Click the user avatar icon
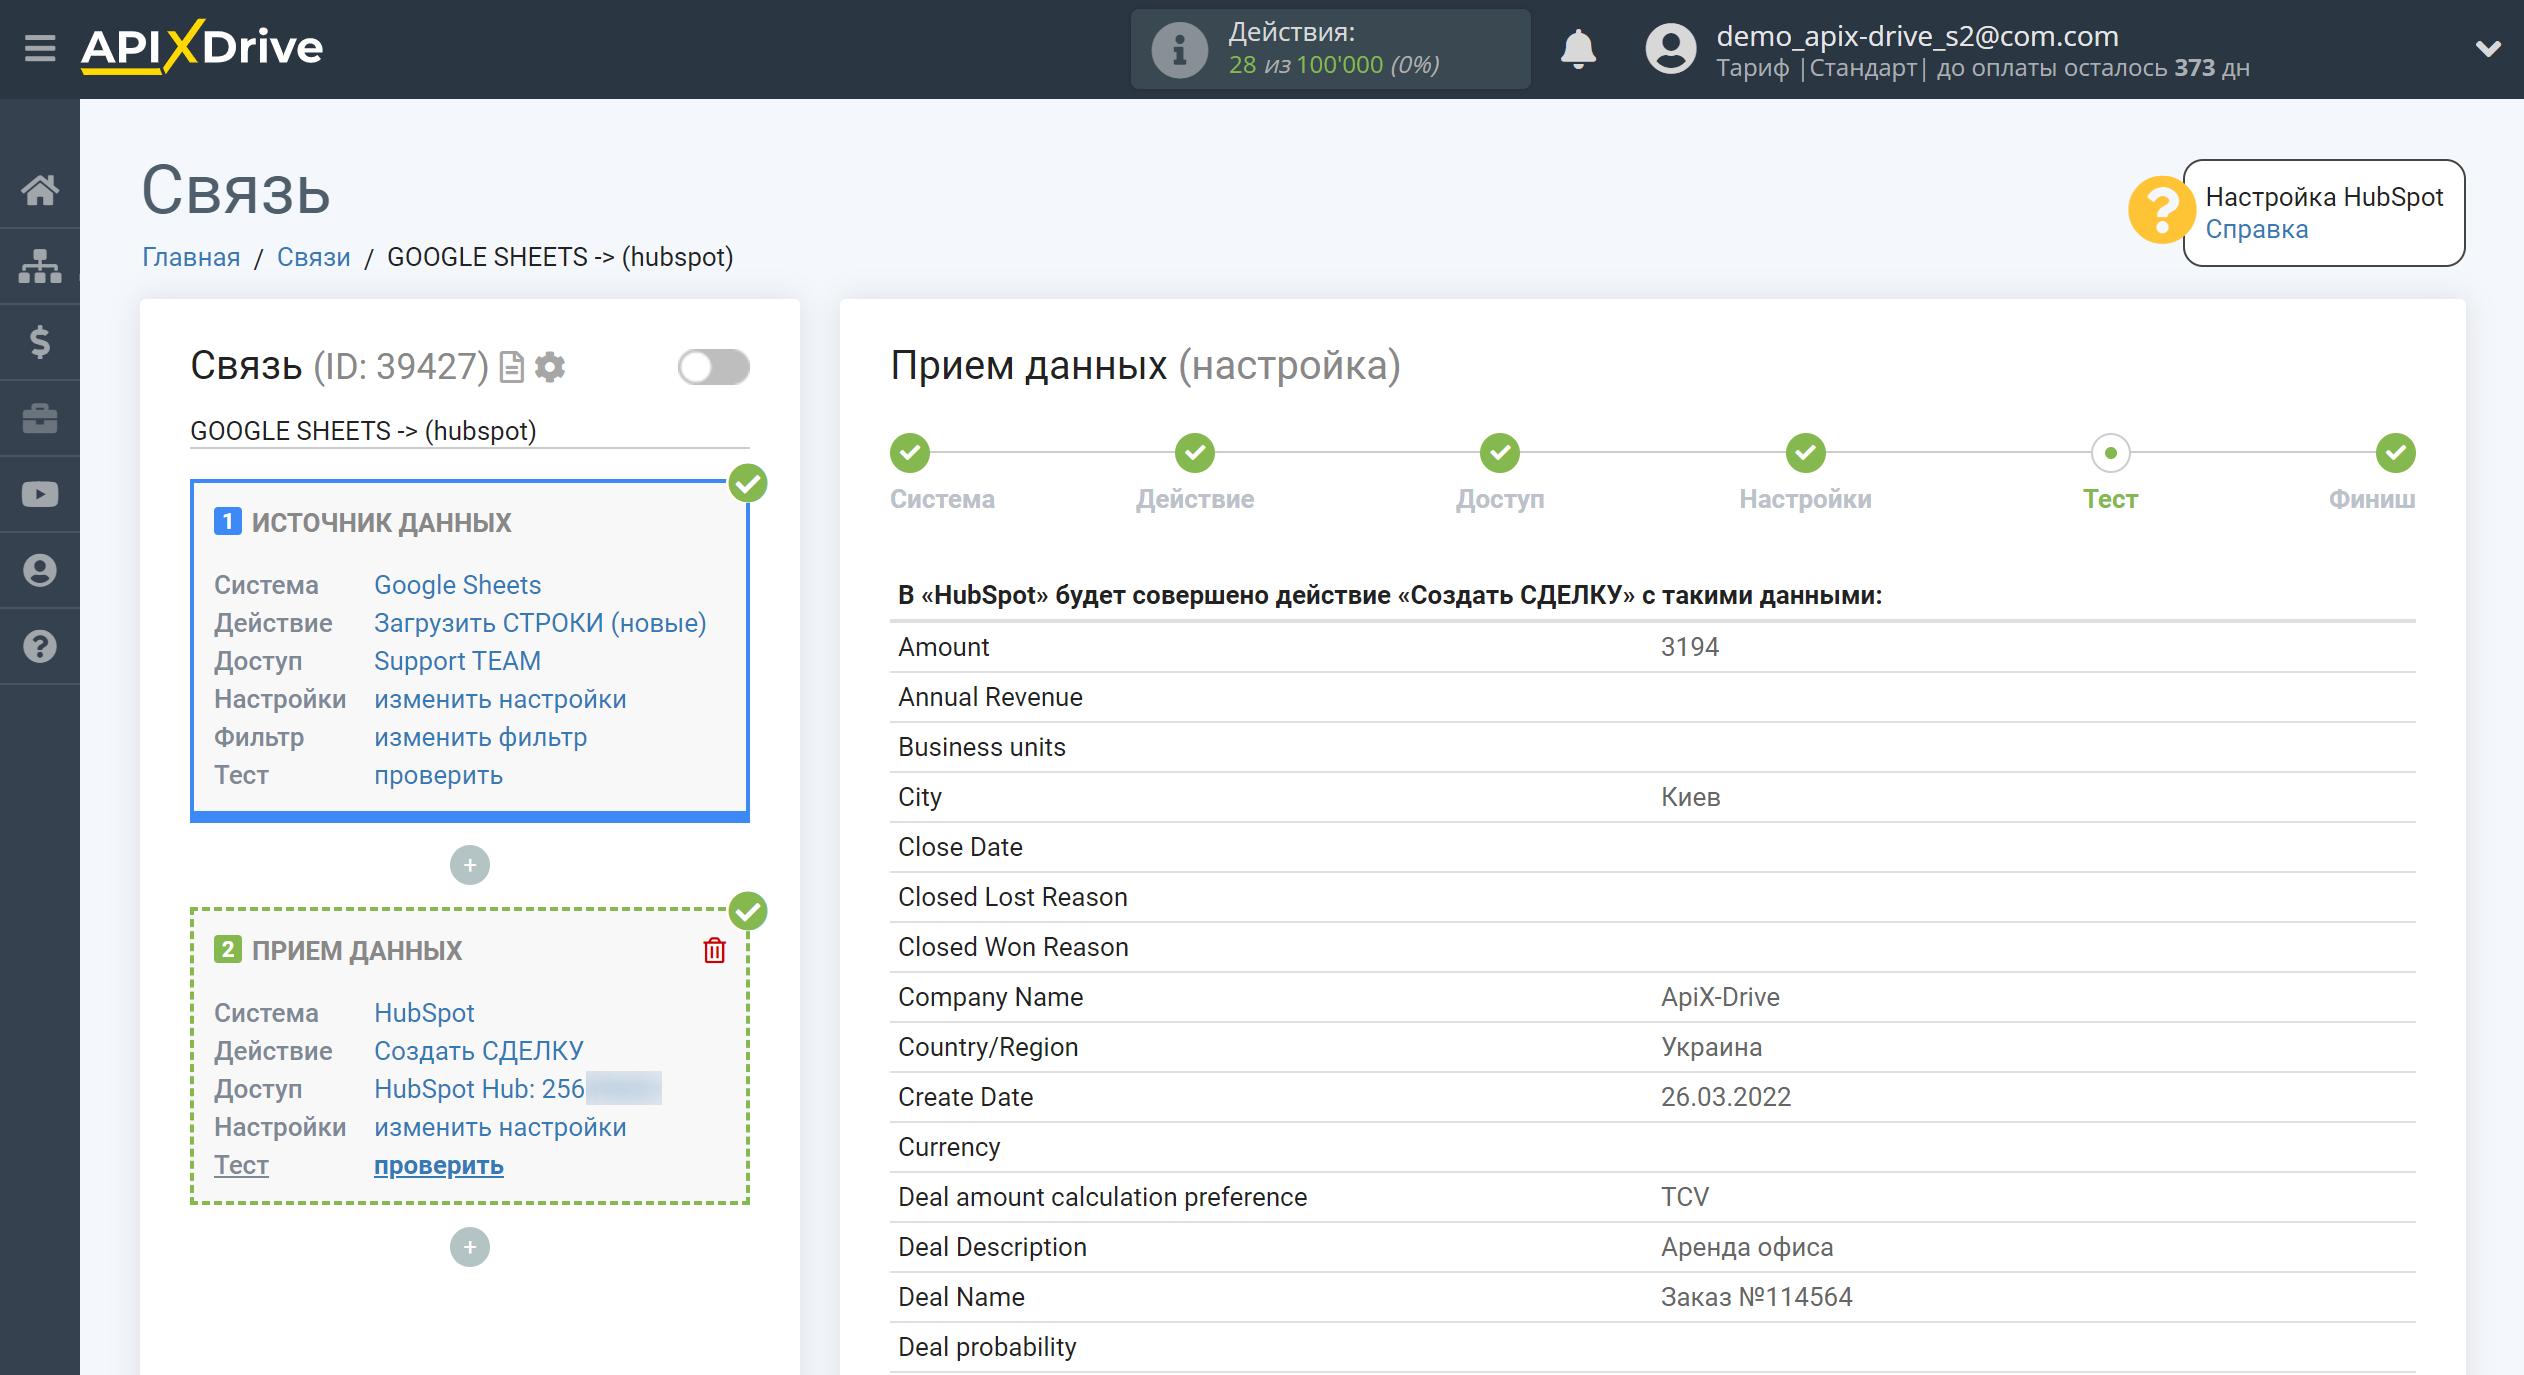The width and height of the screenshot is (2524, 1375). [x=1671, y=48]
